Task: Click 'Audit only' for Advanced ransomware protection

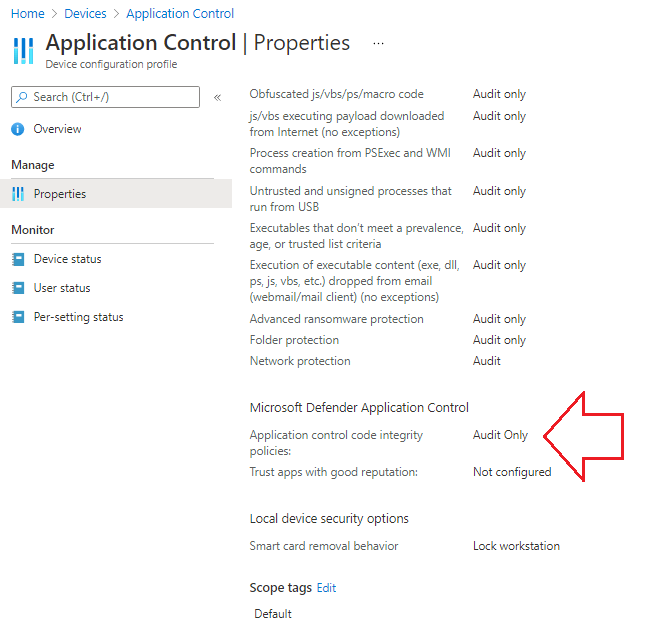Action: [x=499, y=319]
